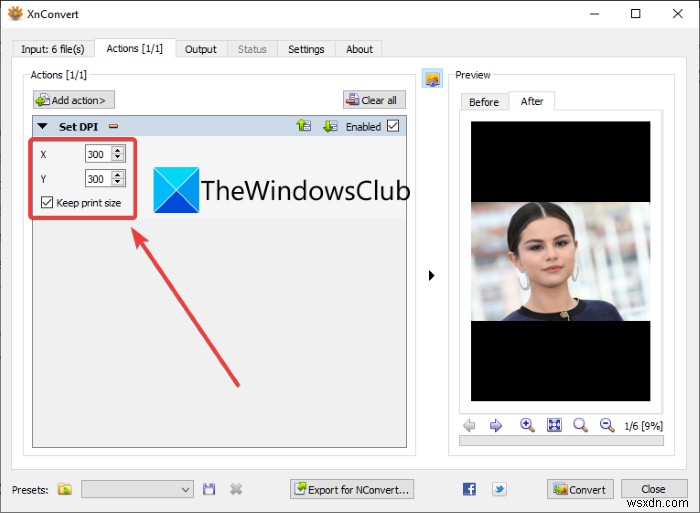Move the Set DPI action down
This screenshot has width=700, height=513.
(x=330, y=126)
